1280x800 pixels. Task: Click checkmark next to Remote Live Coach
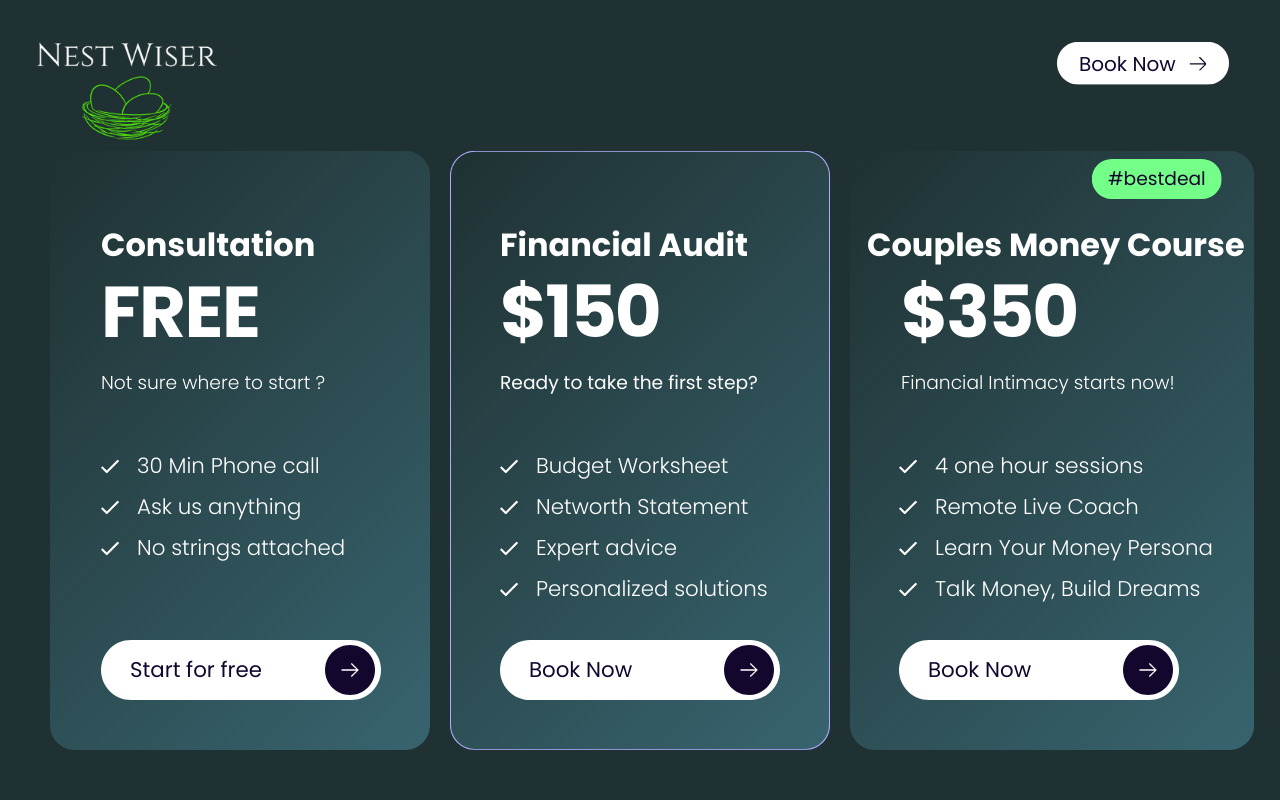pyautogui.click(x=908, y=508)
